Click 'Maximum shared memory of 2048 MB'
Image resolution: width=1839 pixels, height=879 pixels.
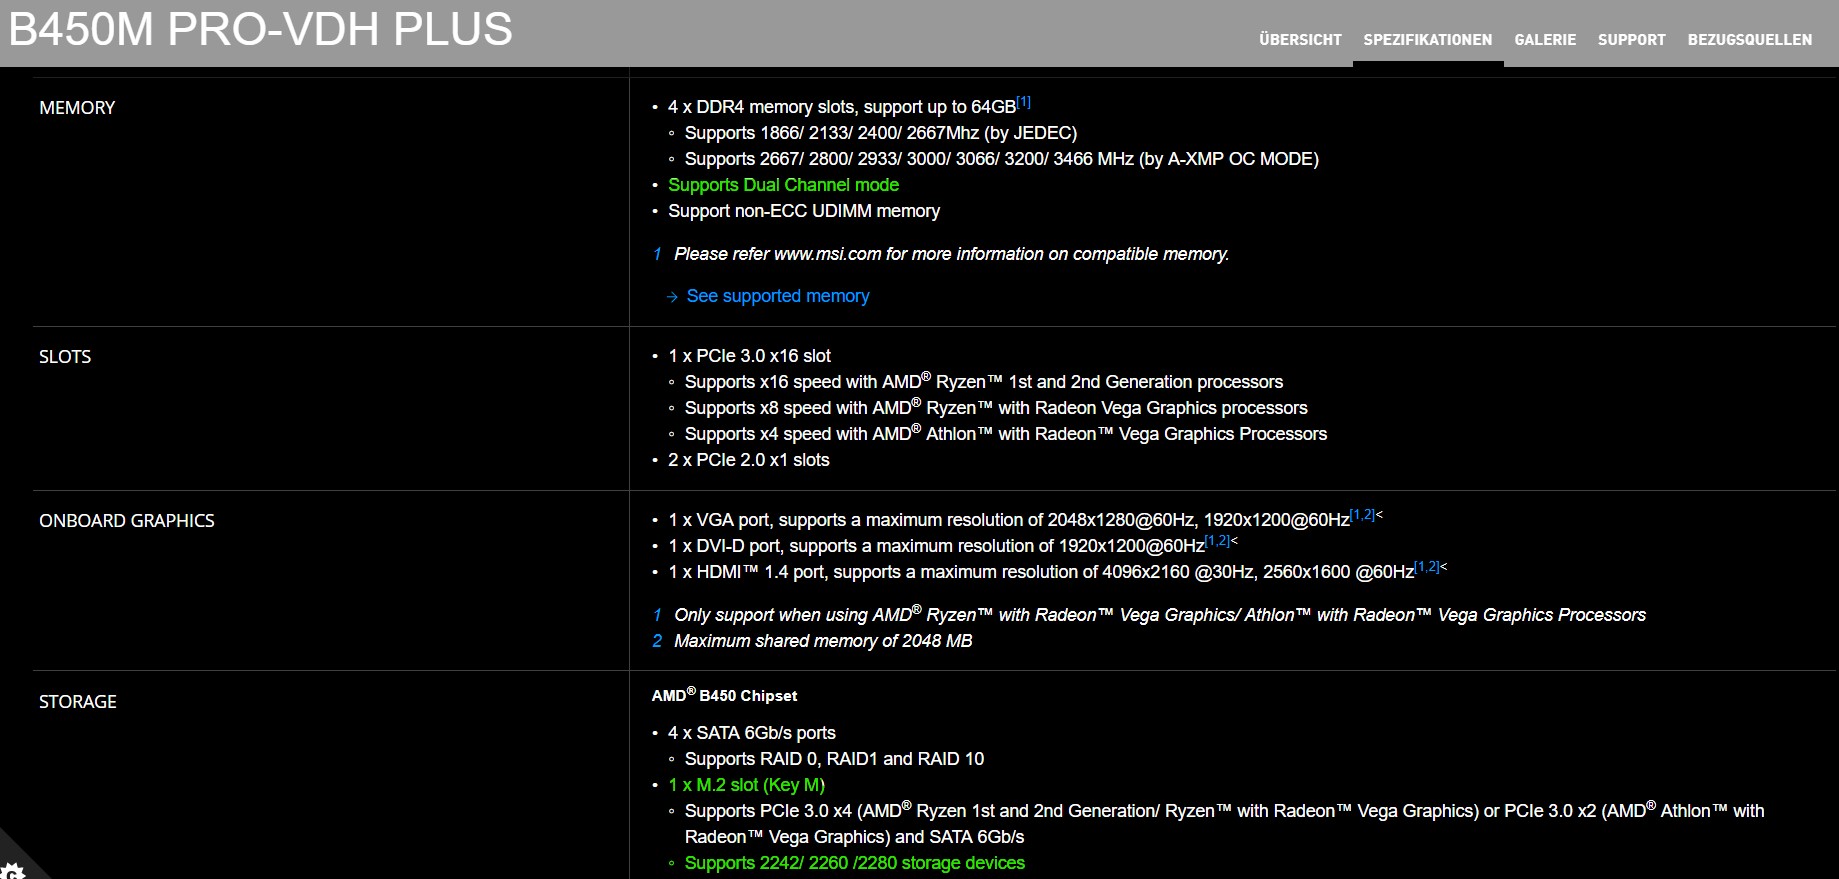(823, 641)
